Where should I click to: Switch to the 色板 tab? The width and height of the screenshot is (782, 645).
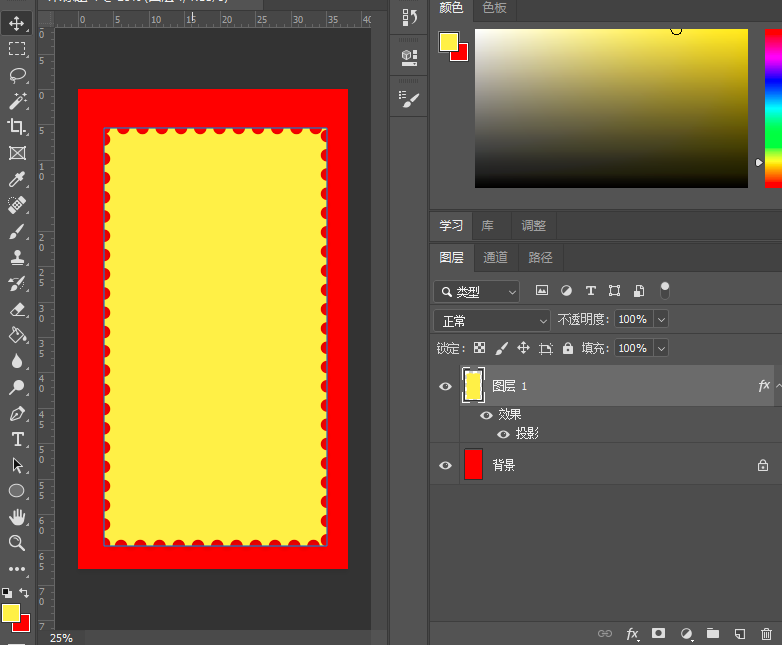click(x=494, y=8)
